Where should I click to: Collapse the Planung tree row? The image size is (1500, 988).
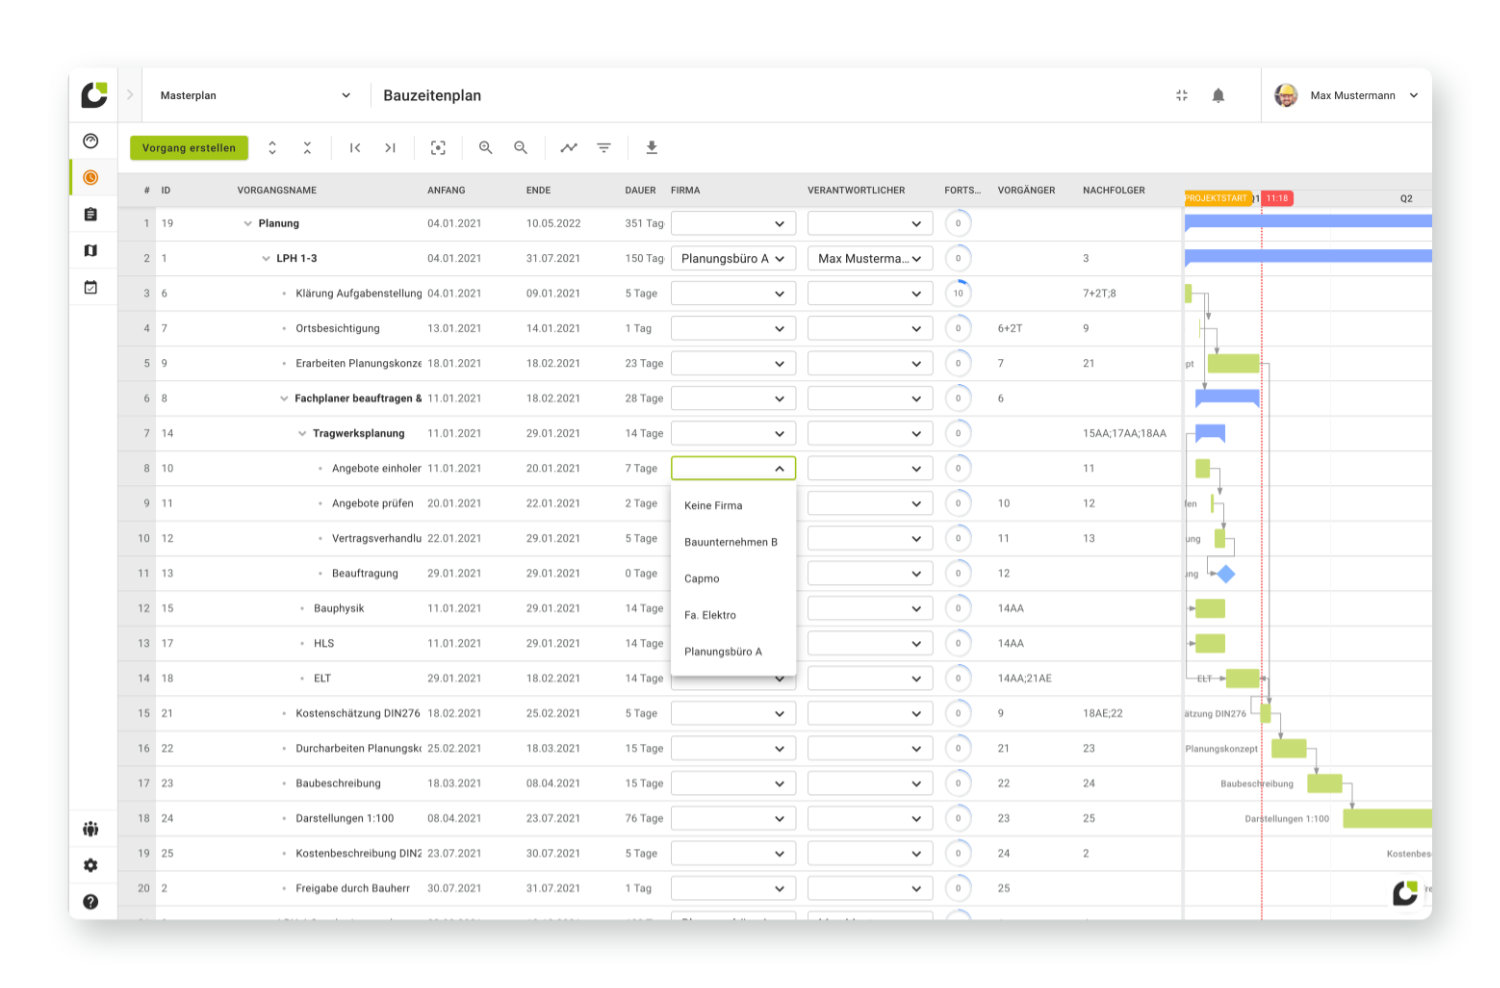coord(248,224)
